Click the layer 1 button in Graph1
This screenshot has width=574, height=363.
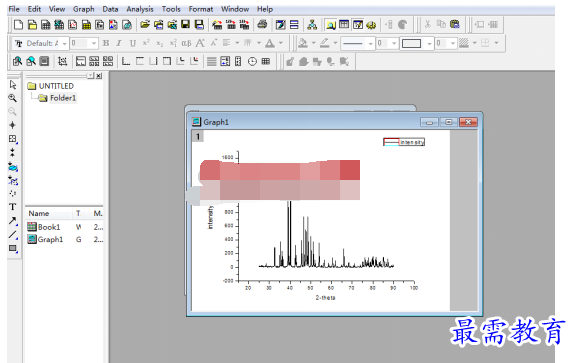tap(198, 137)
